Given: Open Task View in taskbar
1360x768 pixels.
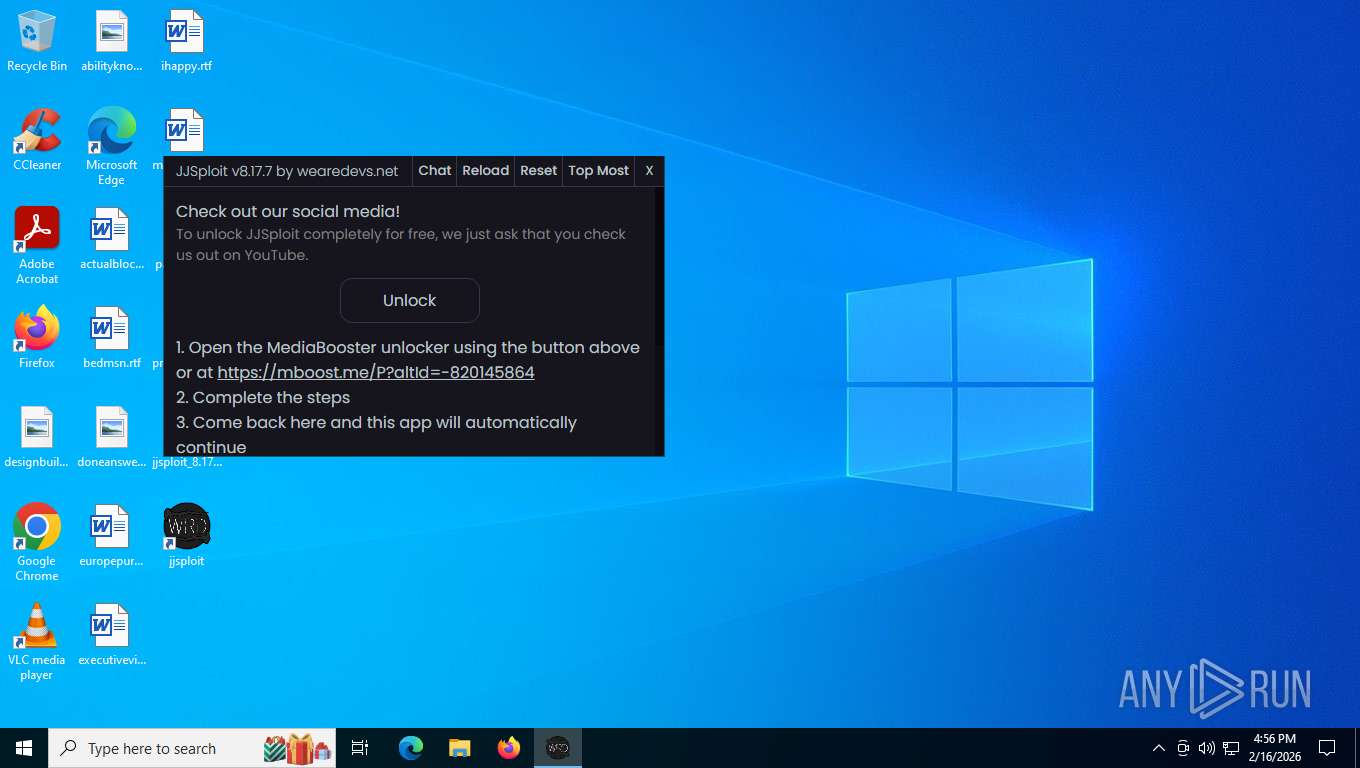Looking at the screenshot, I should tap(360, 748).
